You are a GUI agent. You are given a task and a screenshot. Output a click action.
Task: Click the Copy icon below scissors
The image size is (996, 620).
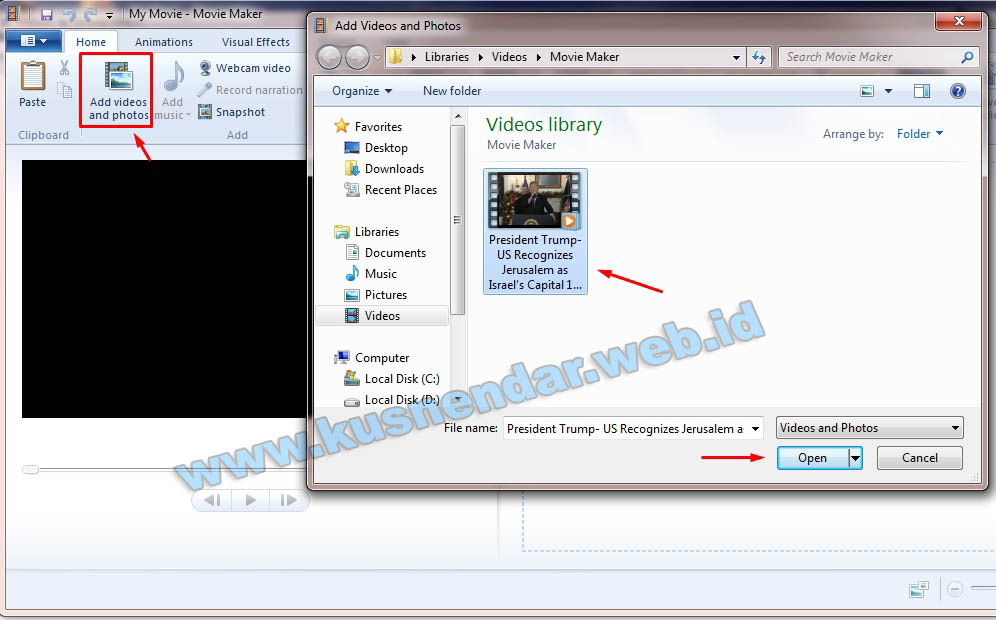64,90
